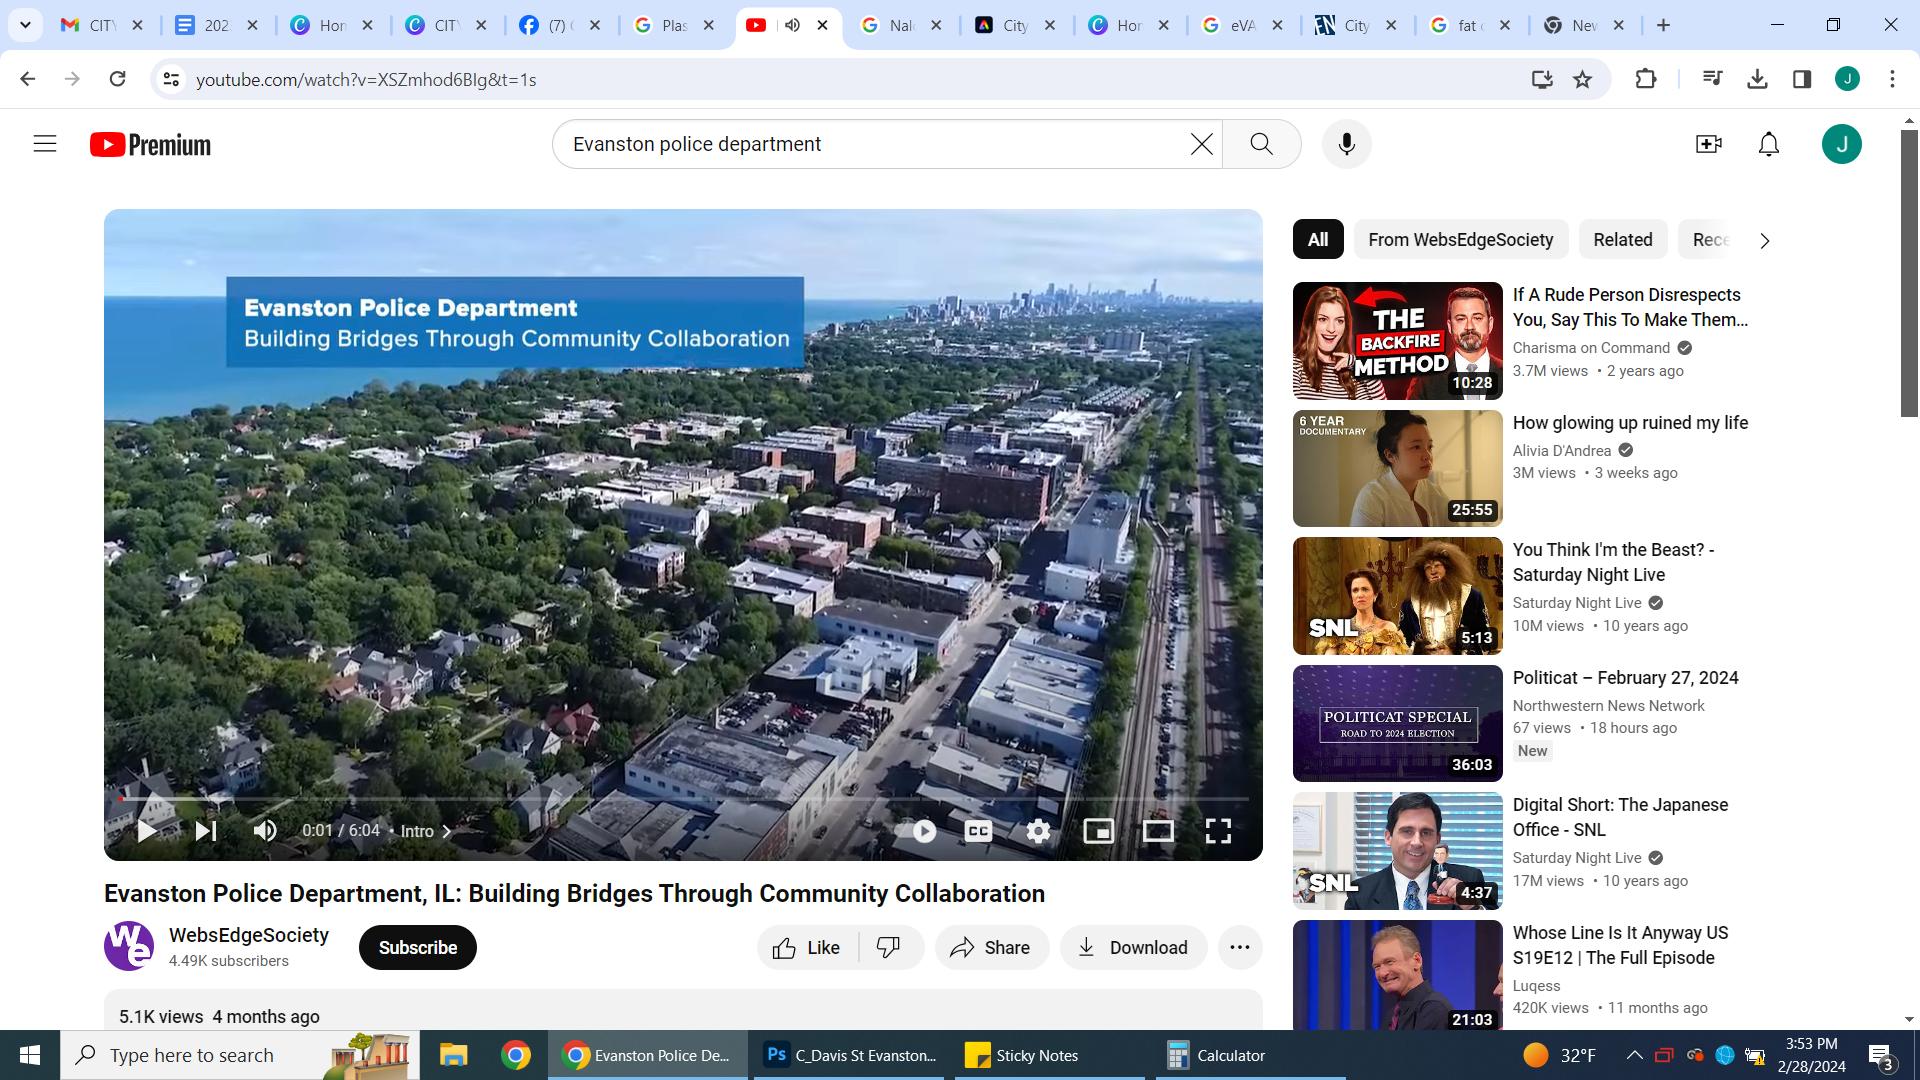Open video player settings gear
Viewport: 1920px width, 1080px height.
(1038, 831)
